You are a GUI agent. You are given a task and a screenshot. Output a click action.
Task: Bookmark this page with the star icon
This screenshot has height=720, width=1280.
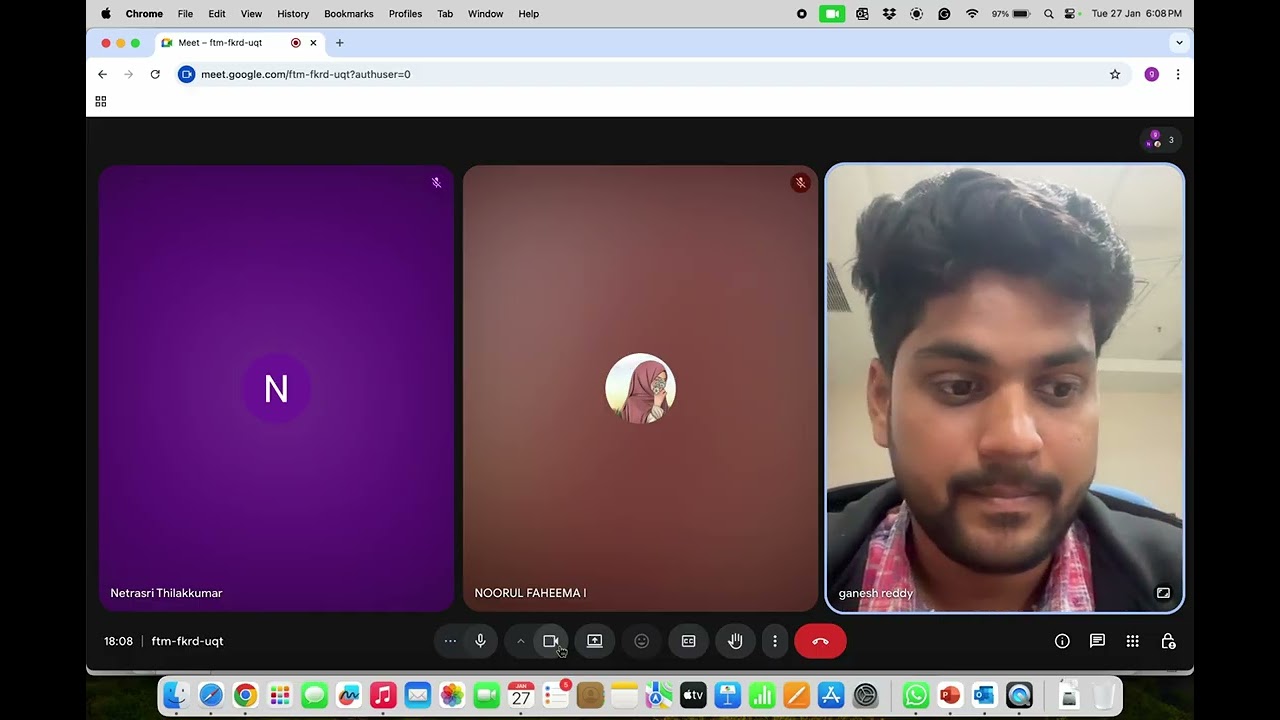[x=1115, y=74]
